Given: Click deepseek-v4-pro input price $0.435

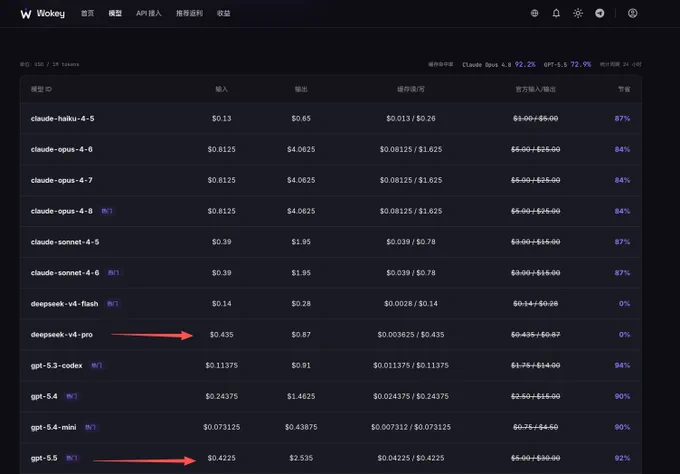Looking at the screenshot, I should (x=222, y=334).
